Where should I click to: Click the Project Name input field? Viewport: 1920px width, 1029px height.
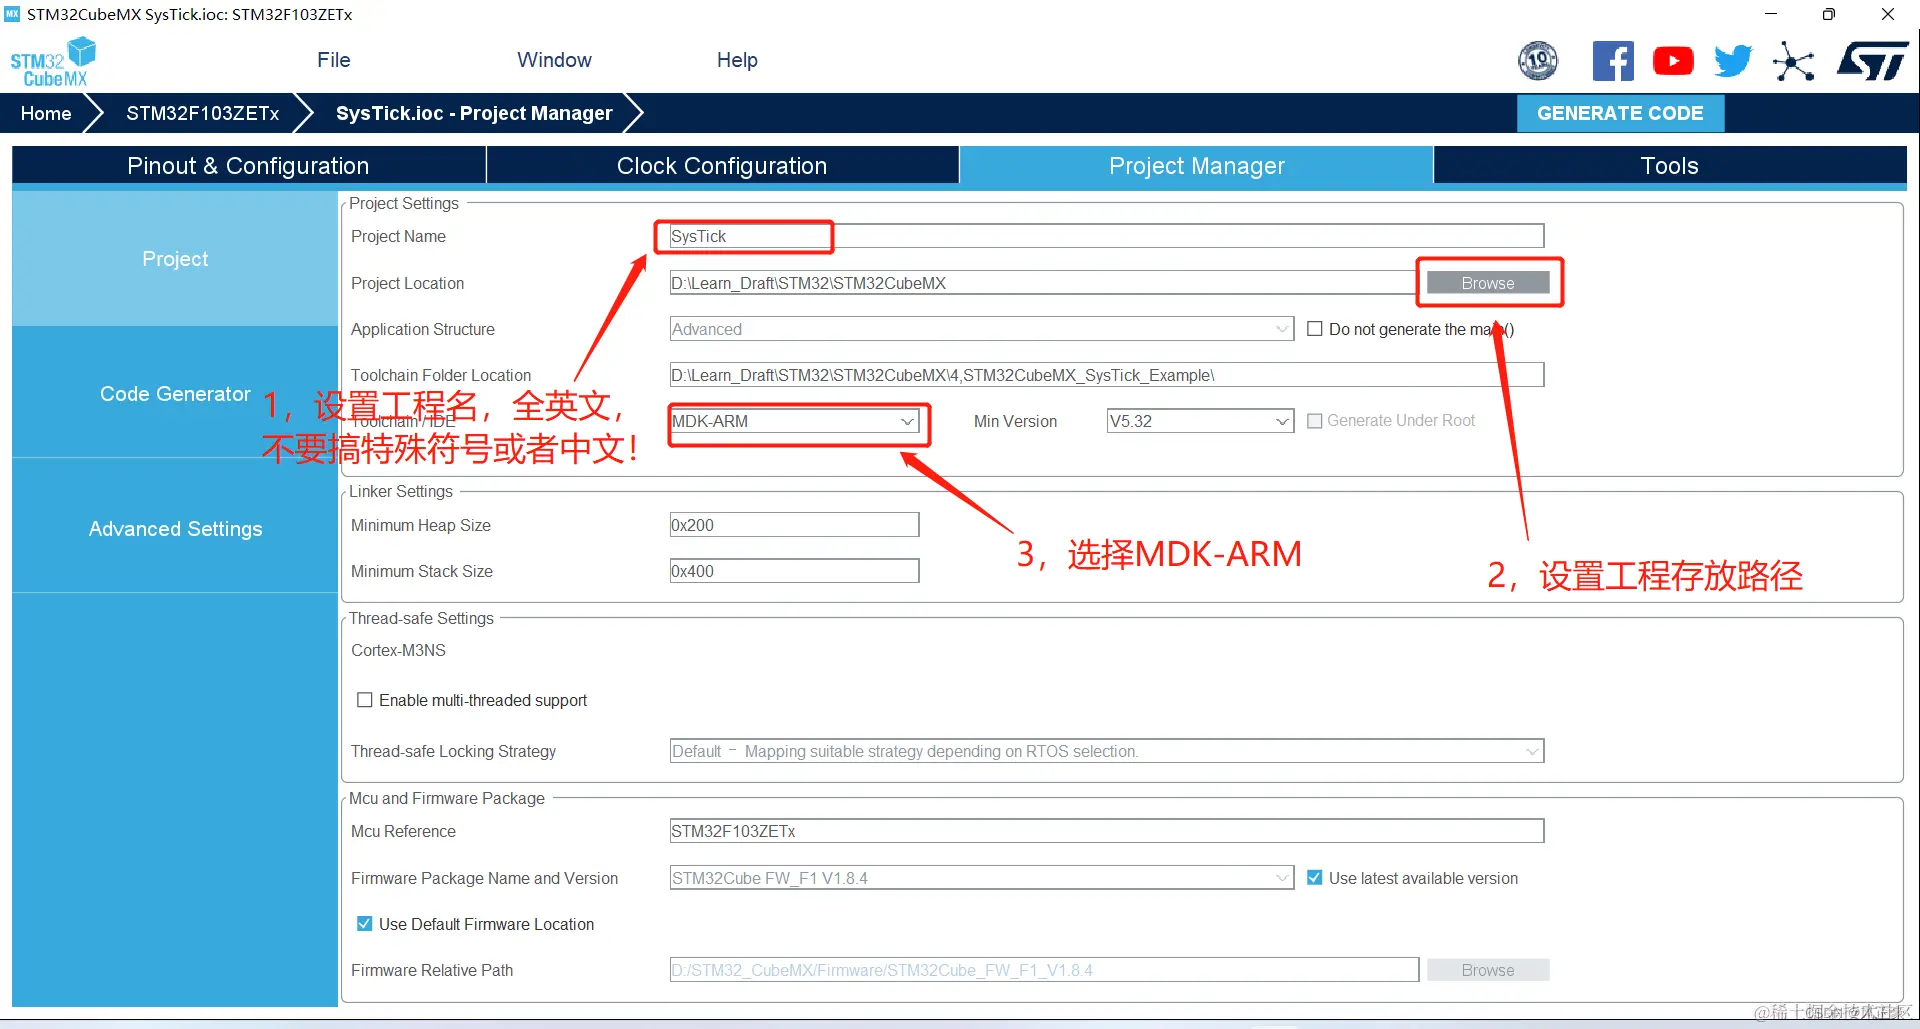(1106, 236)
